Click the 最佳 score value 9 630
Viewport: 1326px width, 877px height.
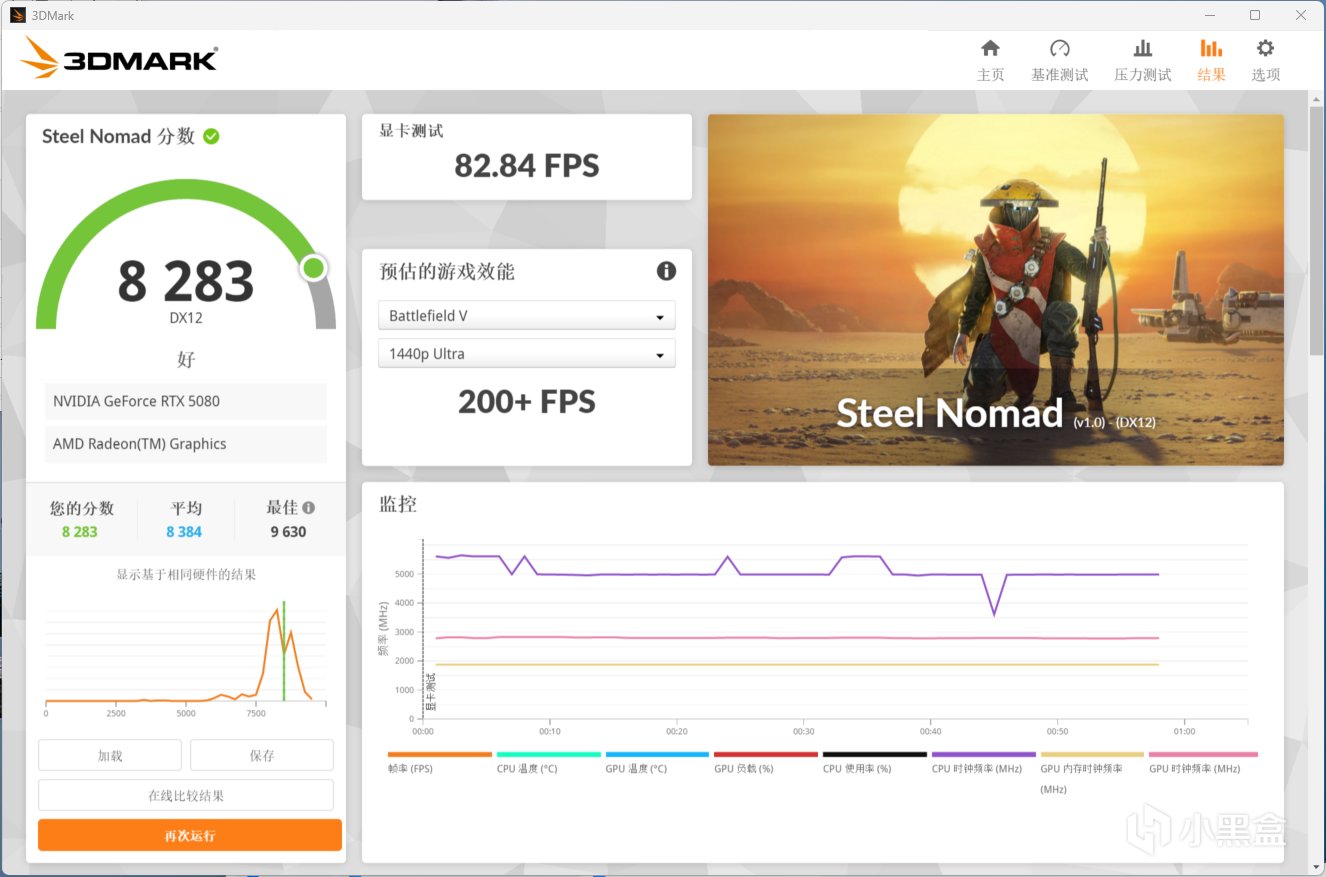(x=288, y=532)
